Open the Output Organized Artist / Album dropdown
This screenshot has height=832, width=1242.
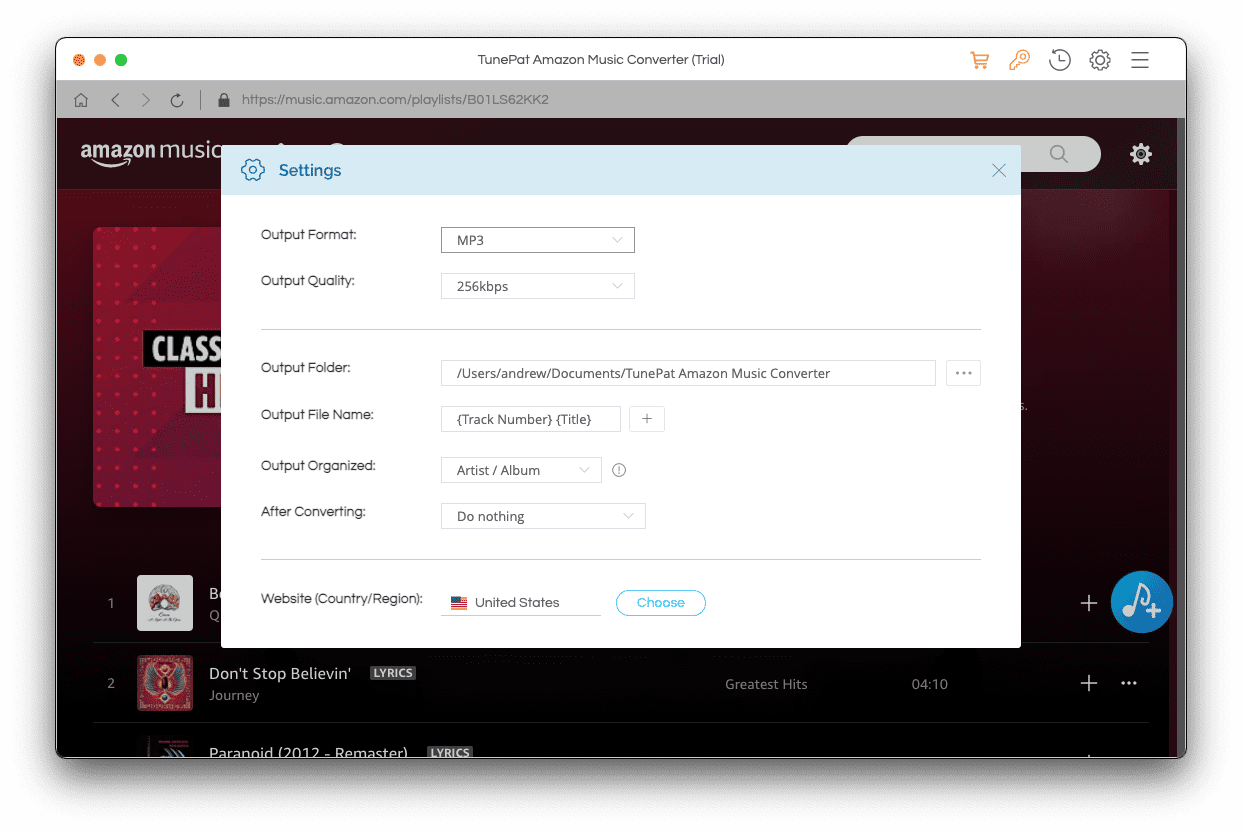521,470
